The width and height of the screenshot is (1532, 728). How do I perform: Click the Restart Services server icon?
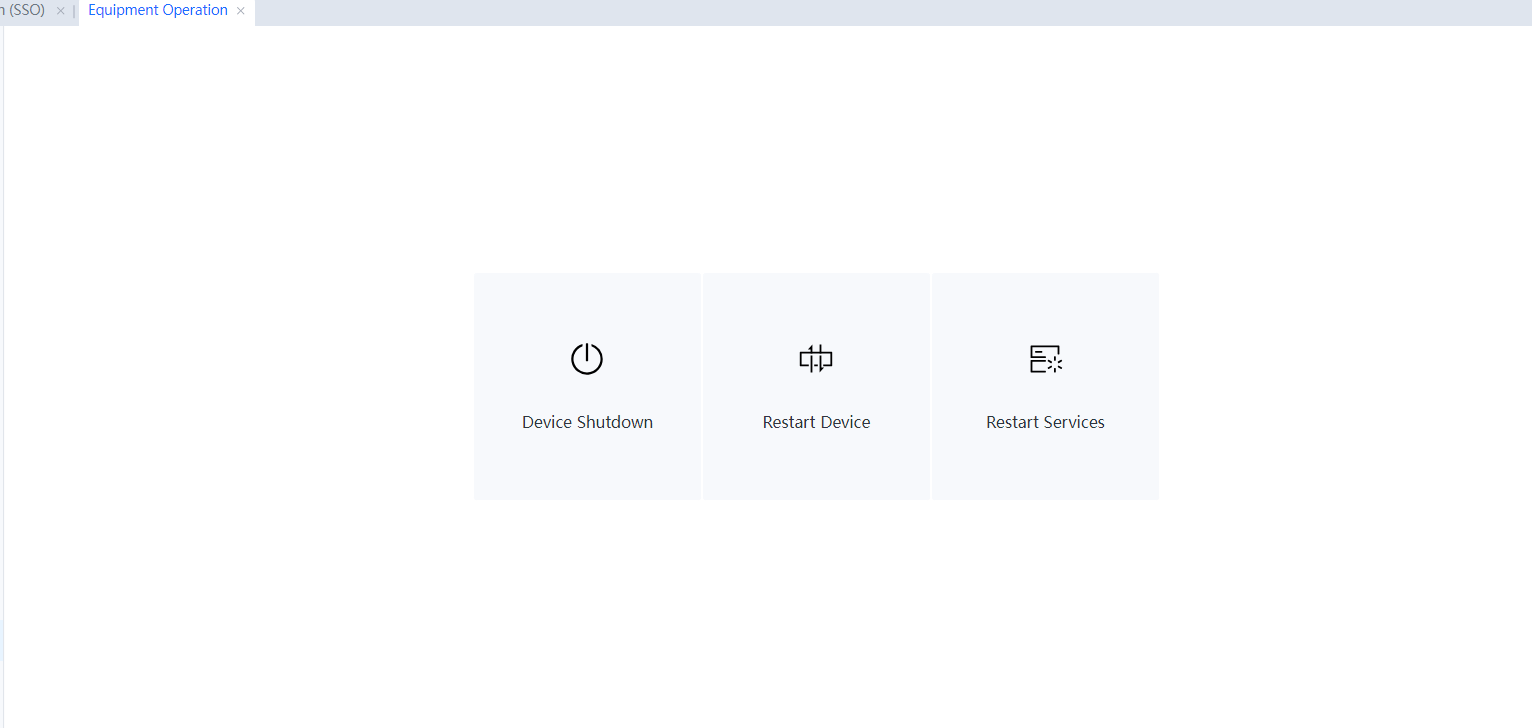pos(1045,359)
